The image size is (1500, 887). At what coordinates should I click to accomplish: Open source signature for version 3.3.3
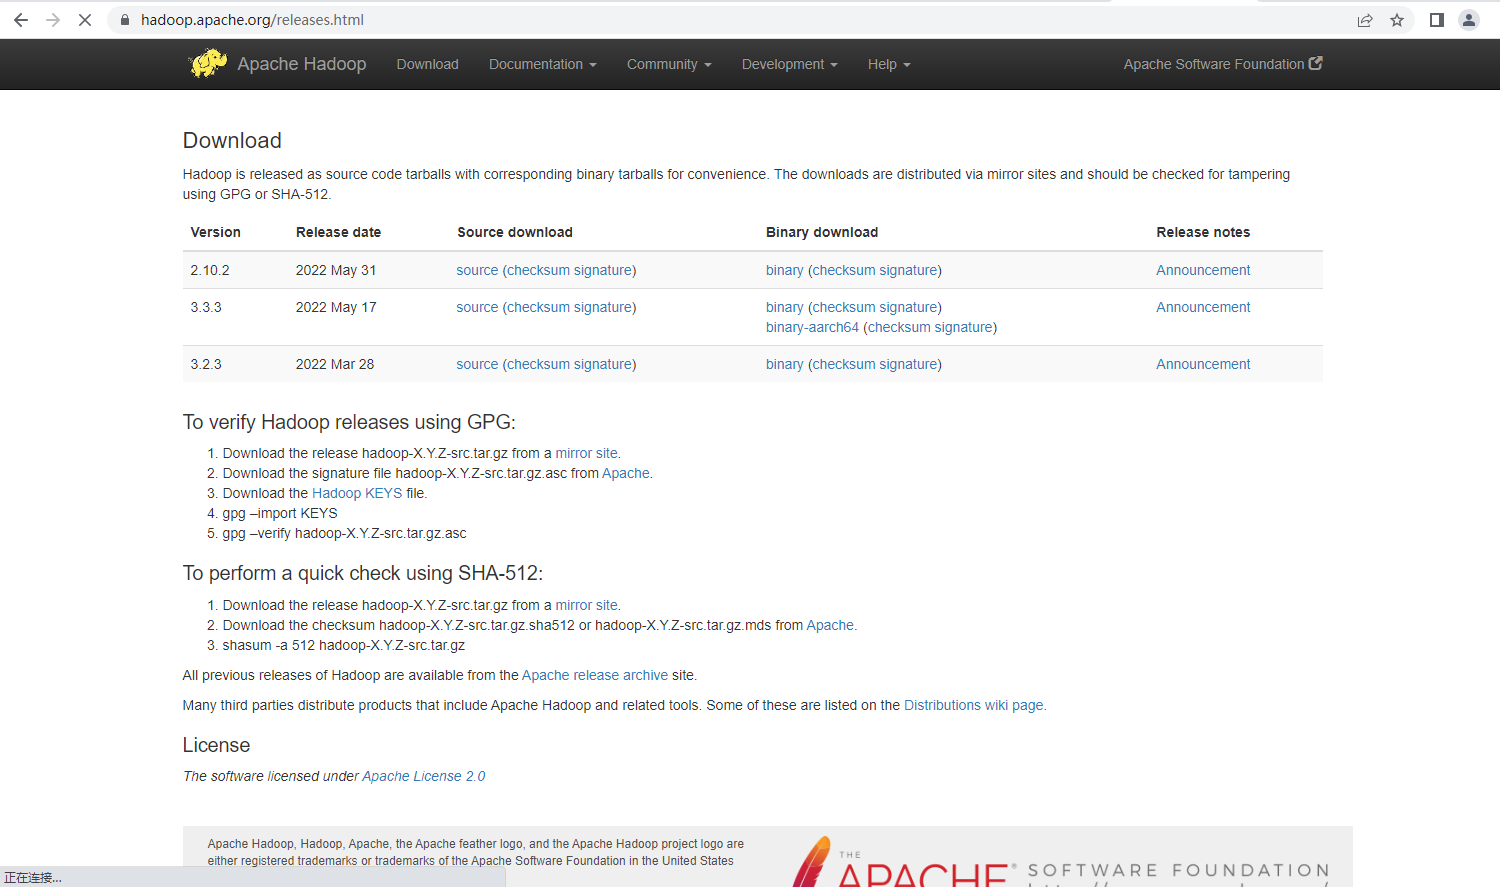pos(603,307)
